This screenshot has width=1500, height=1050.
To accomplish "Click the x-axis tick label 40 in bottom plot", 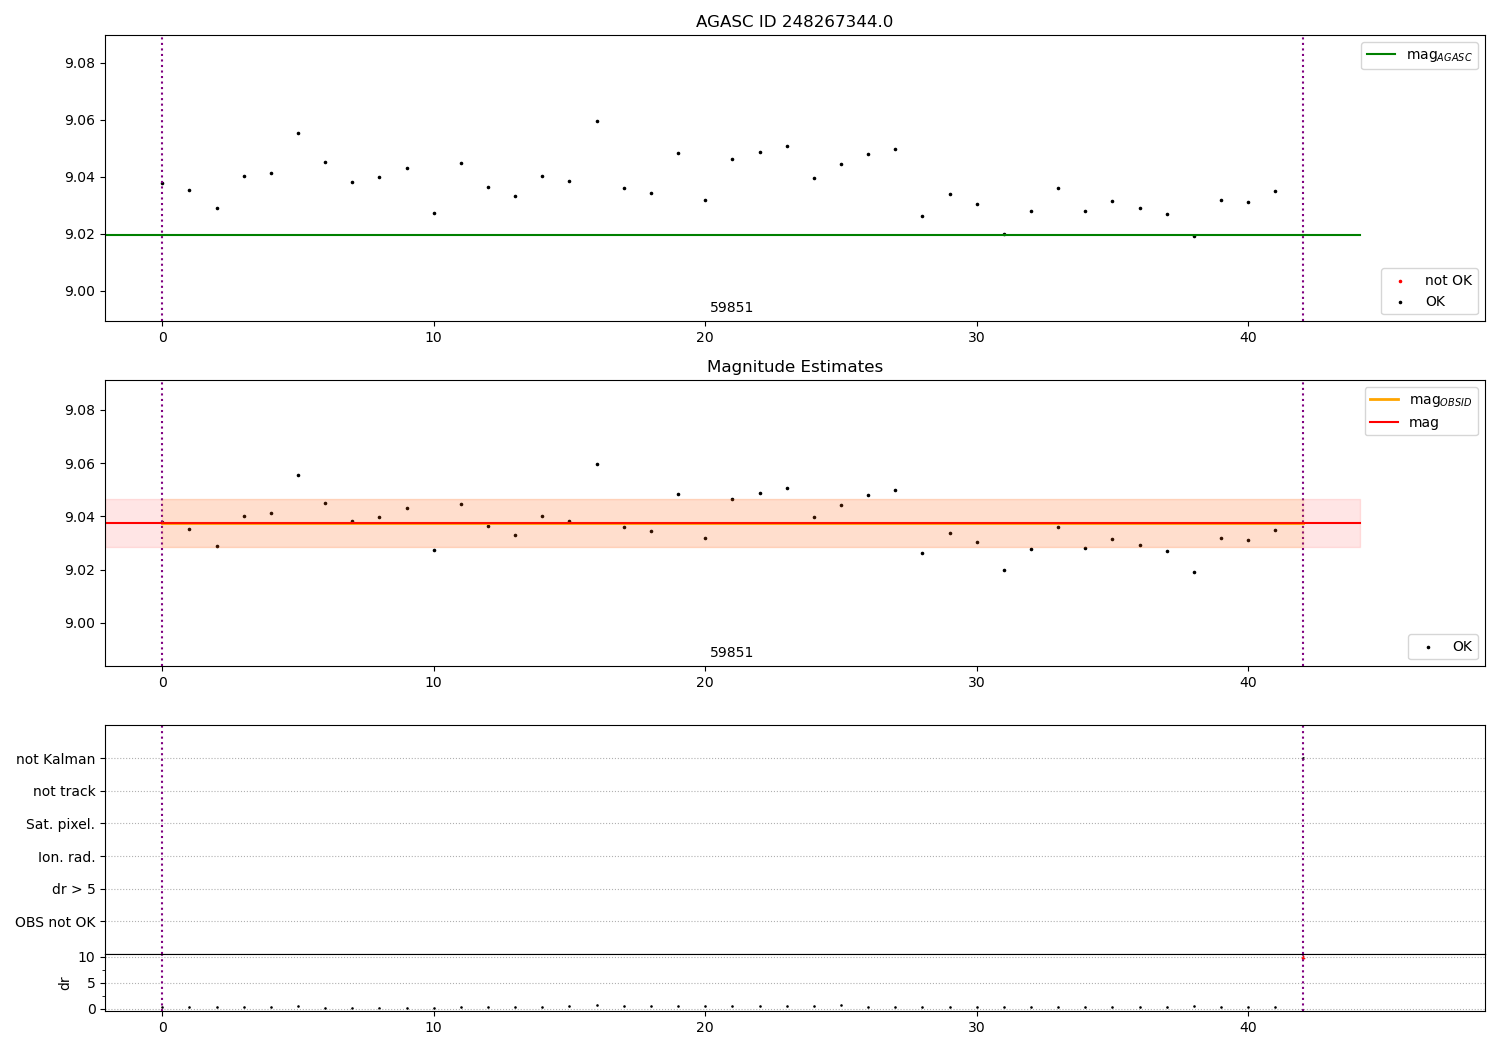I will tap(1248, 1027).
